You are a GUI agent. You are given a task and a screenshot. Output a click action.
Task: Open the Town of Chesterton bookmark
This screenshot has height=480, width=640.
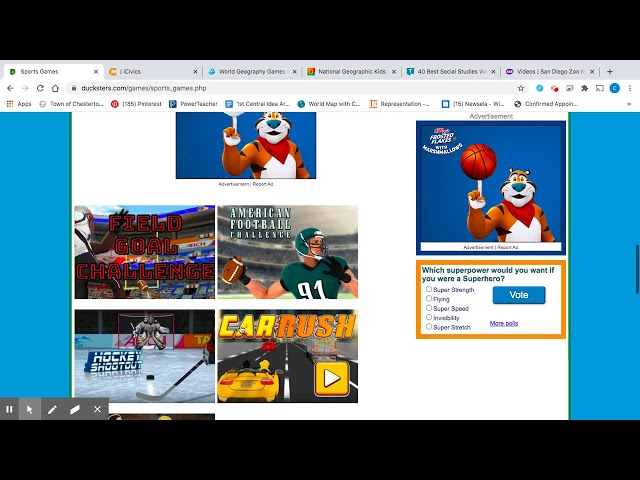click(71, 104)
